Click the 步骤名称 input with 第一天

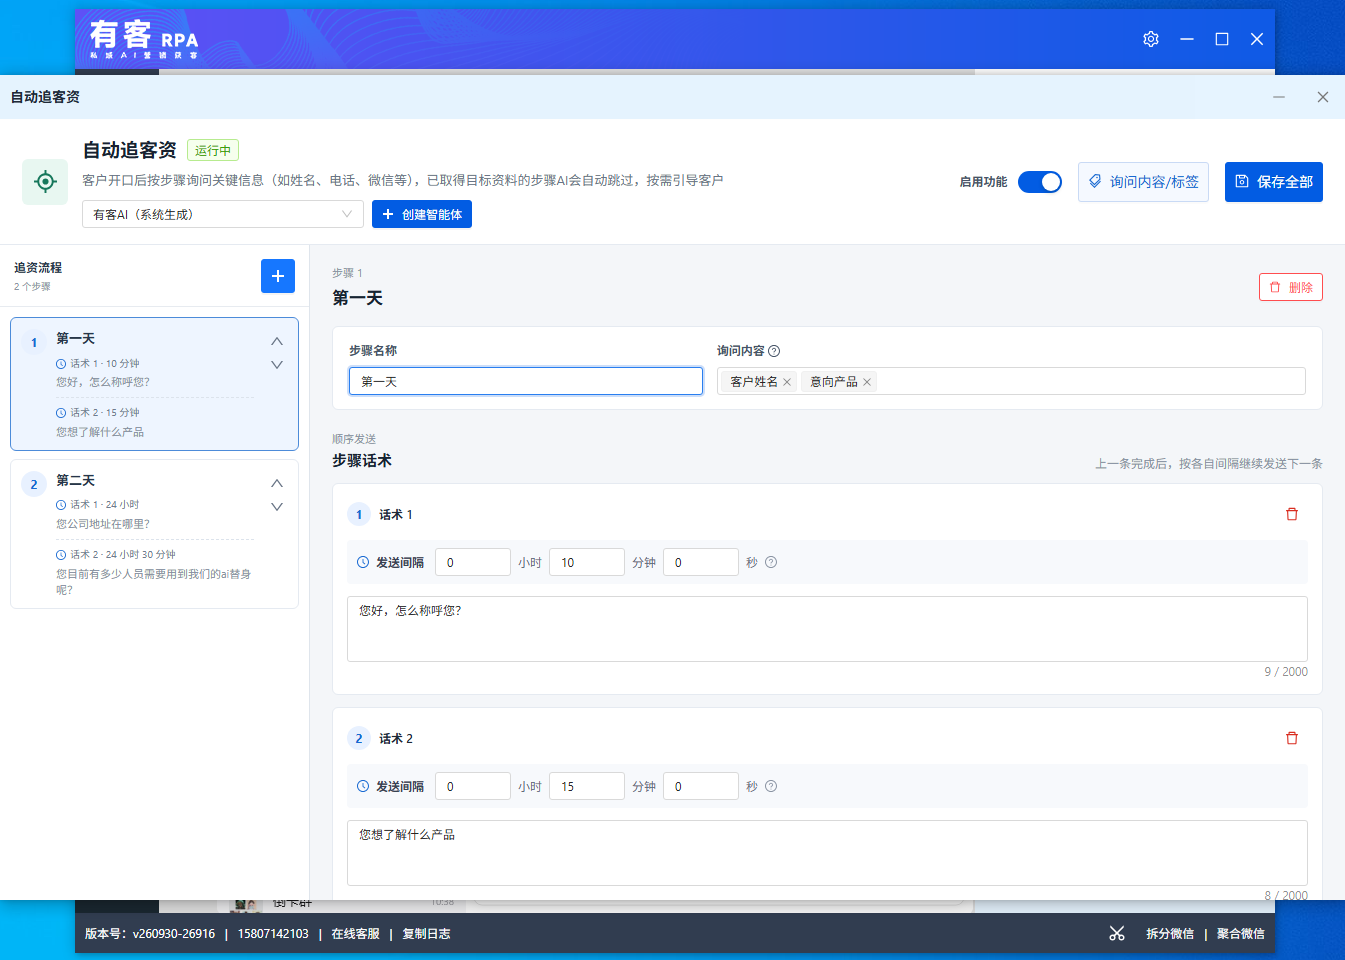pos(526,381)
